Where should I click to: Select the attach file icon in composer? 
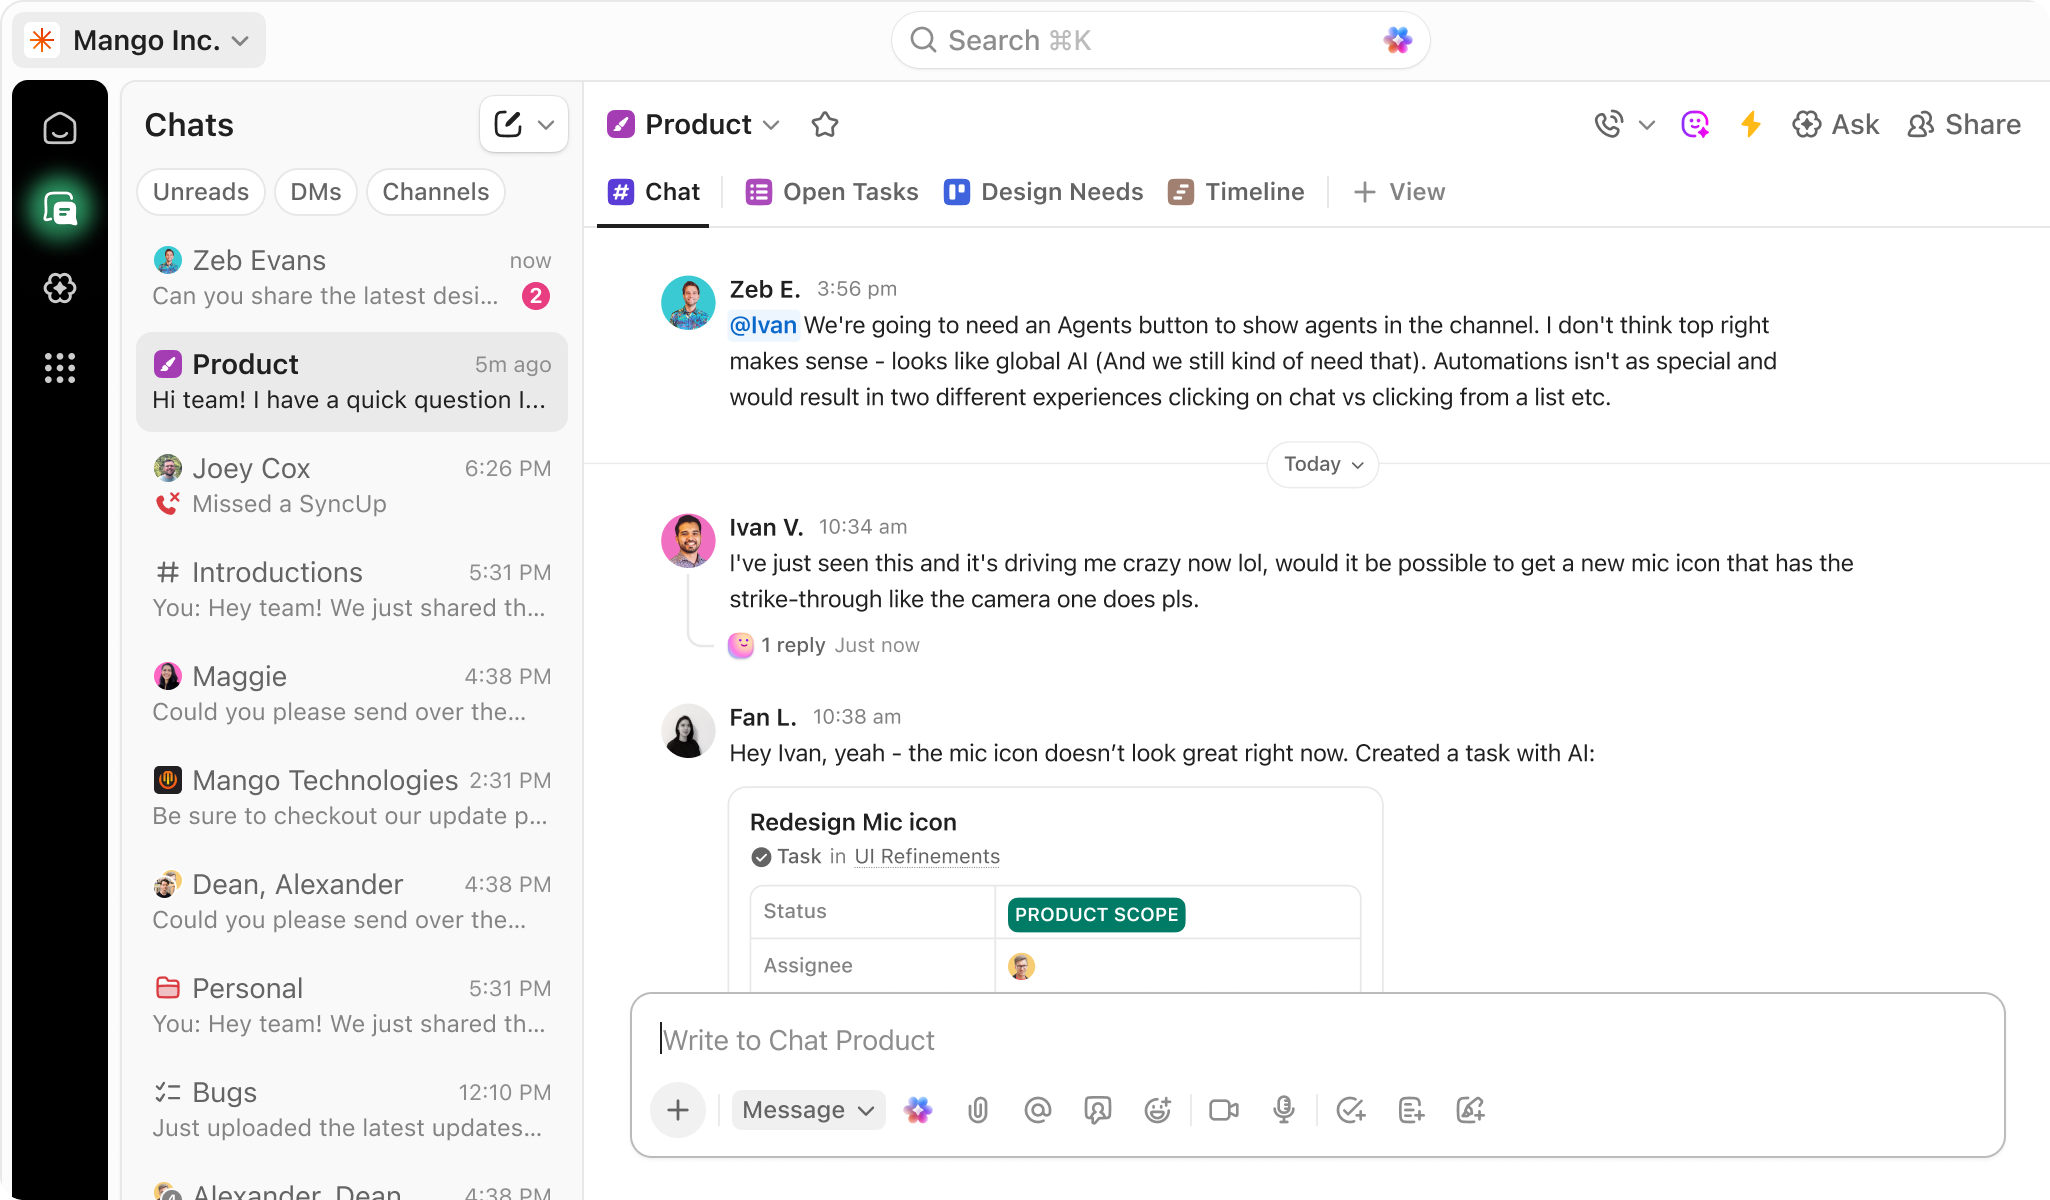tap(978, 1110)
